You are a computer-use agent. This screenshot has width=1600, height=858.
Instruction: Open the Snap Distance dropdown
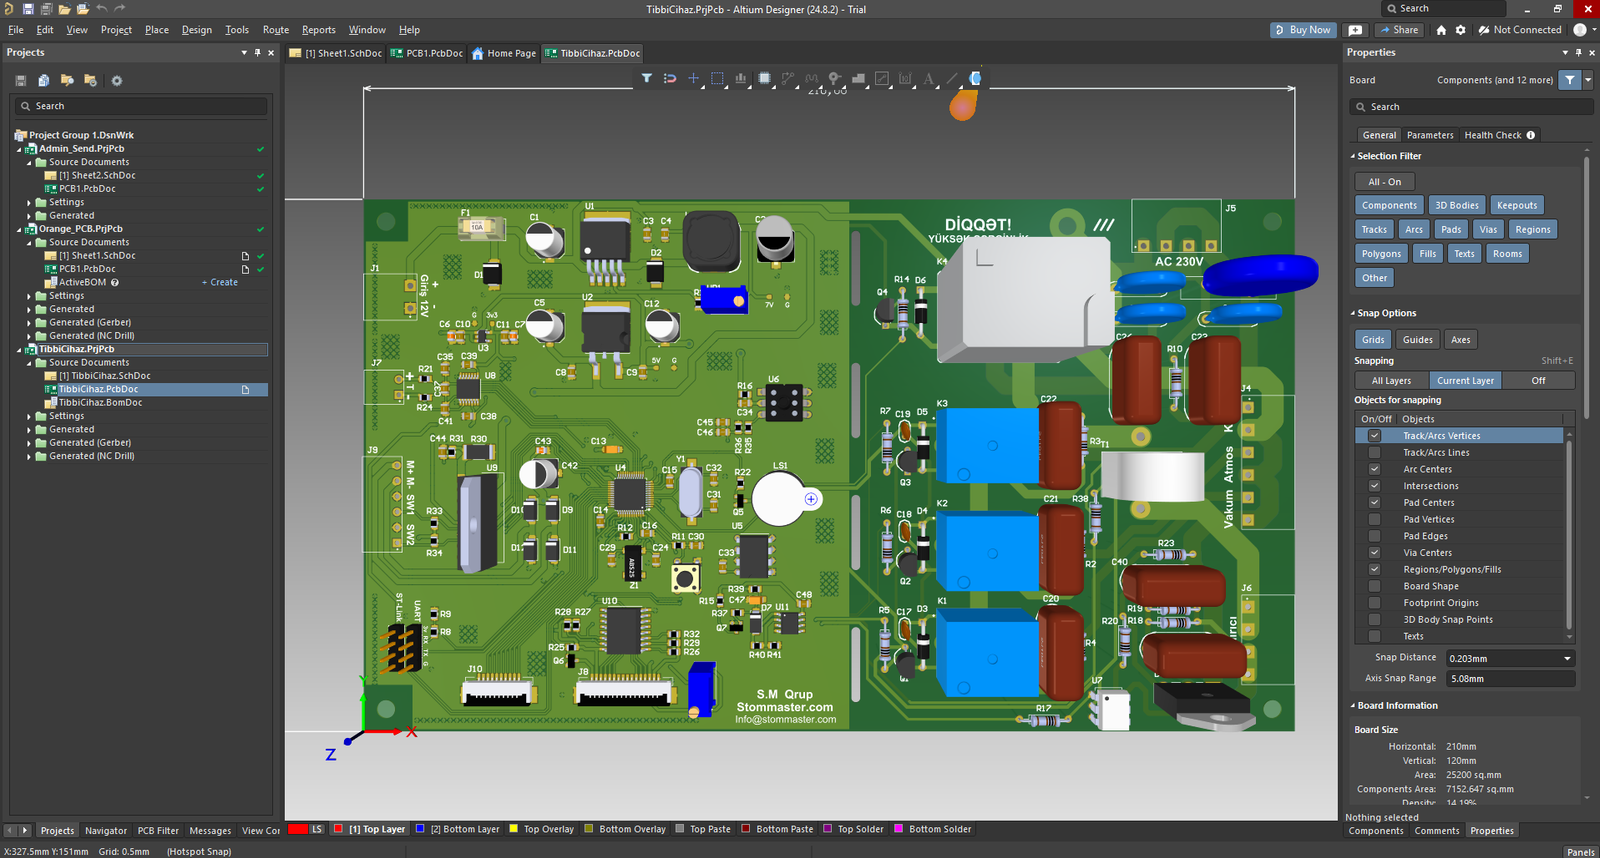[x=1567, y=658]
